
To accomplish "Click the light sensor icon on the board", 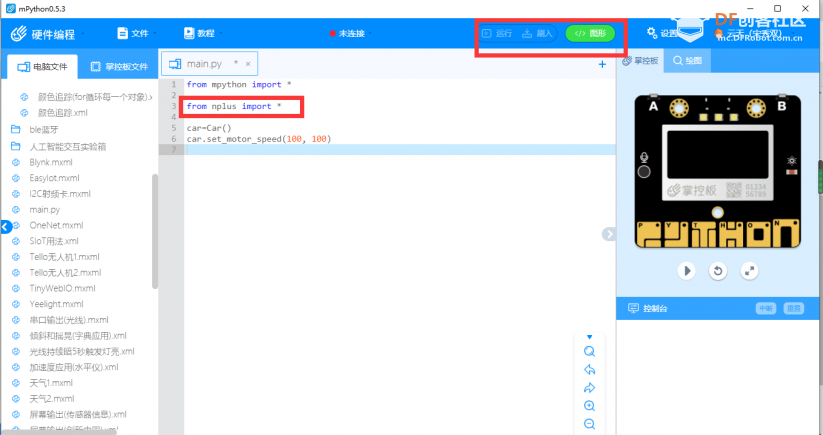I will coord(792,161).
